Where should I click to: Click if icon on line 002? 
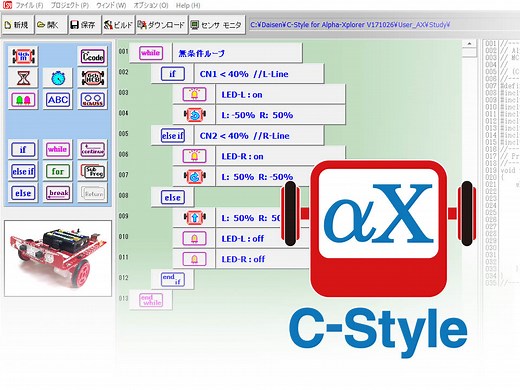173,74
